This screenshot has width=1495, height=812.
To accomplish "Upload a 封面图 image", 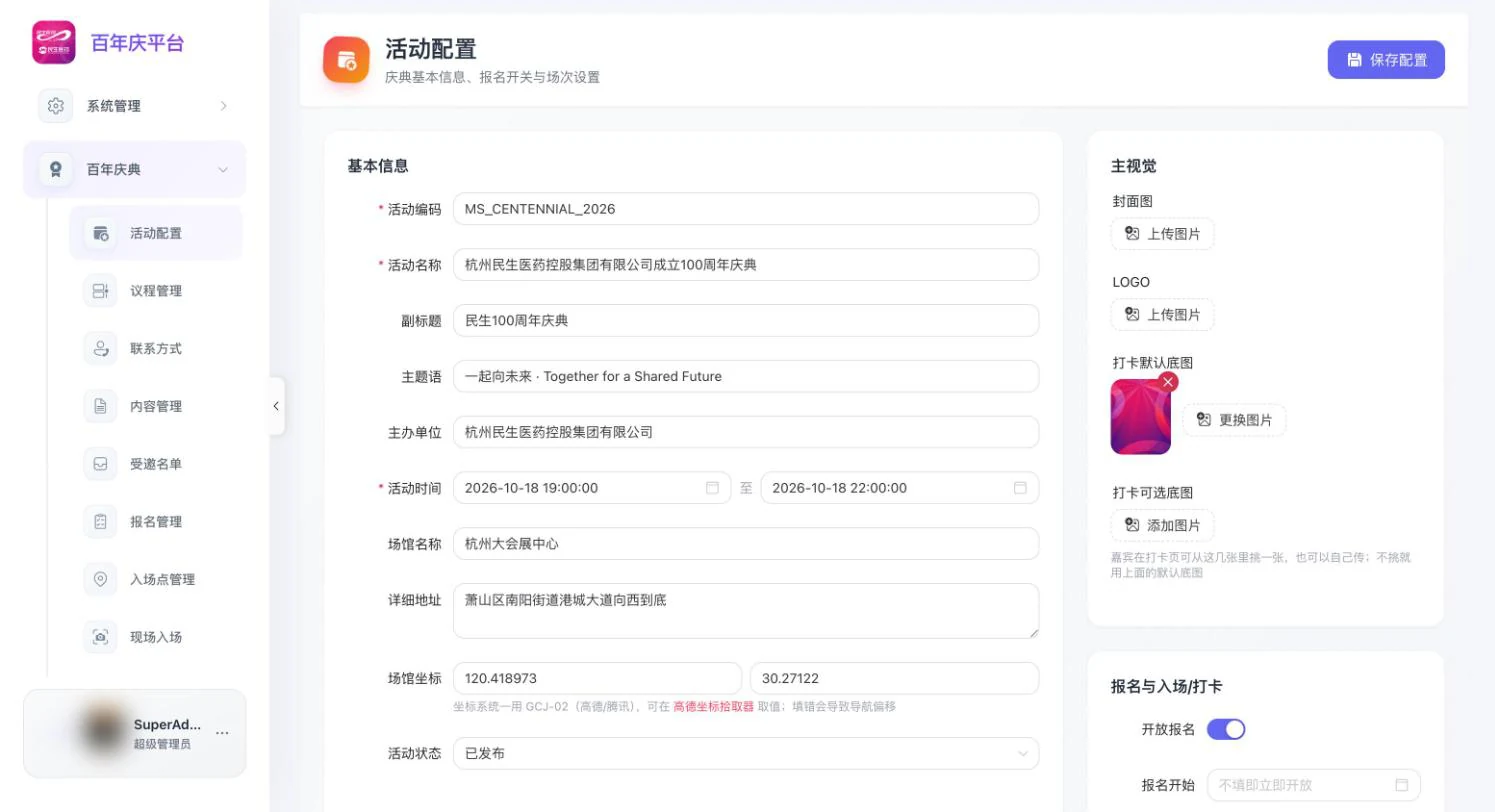I will coord(1163,234).
